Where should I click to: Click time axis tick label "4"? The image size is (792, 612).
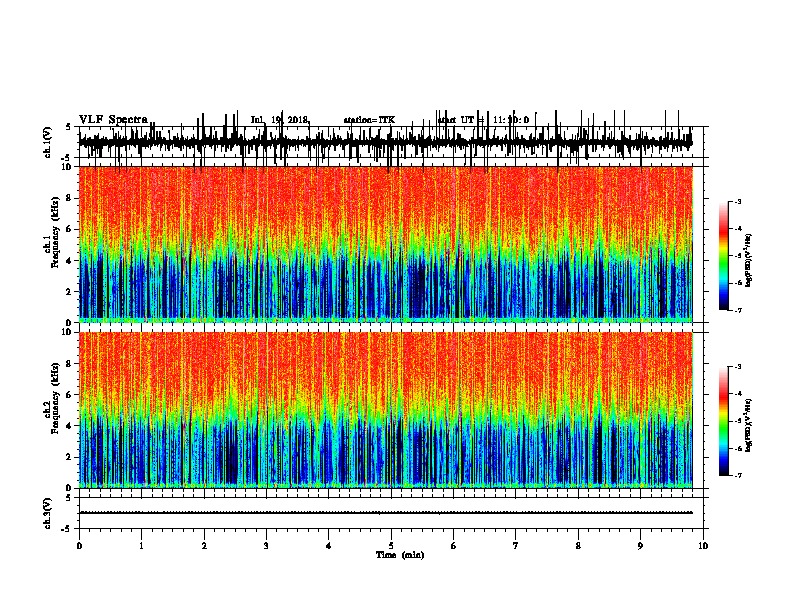click(329, 546)
